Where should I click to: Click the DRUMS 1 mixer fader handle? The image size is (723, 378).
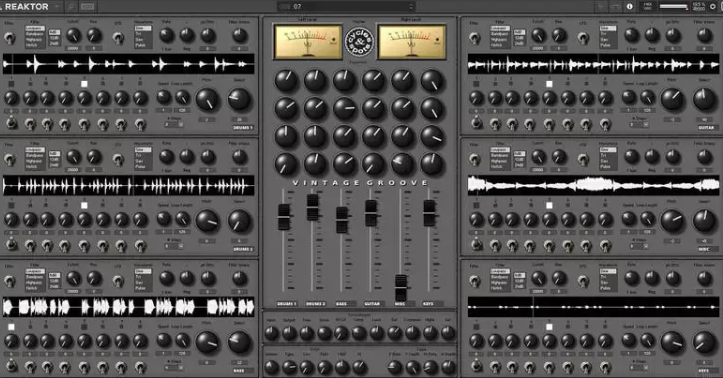(284, 217)
